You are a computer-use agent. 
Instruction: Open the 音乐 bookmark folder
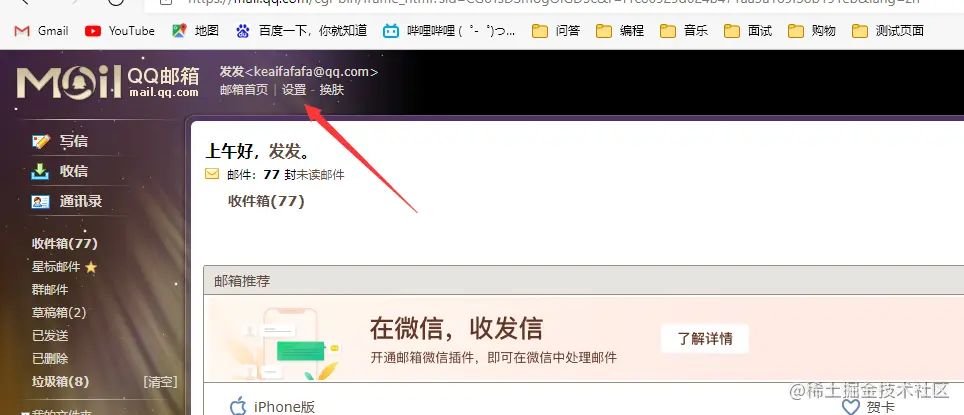pos(684,31)
